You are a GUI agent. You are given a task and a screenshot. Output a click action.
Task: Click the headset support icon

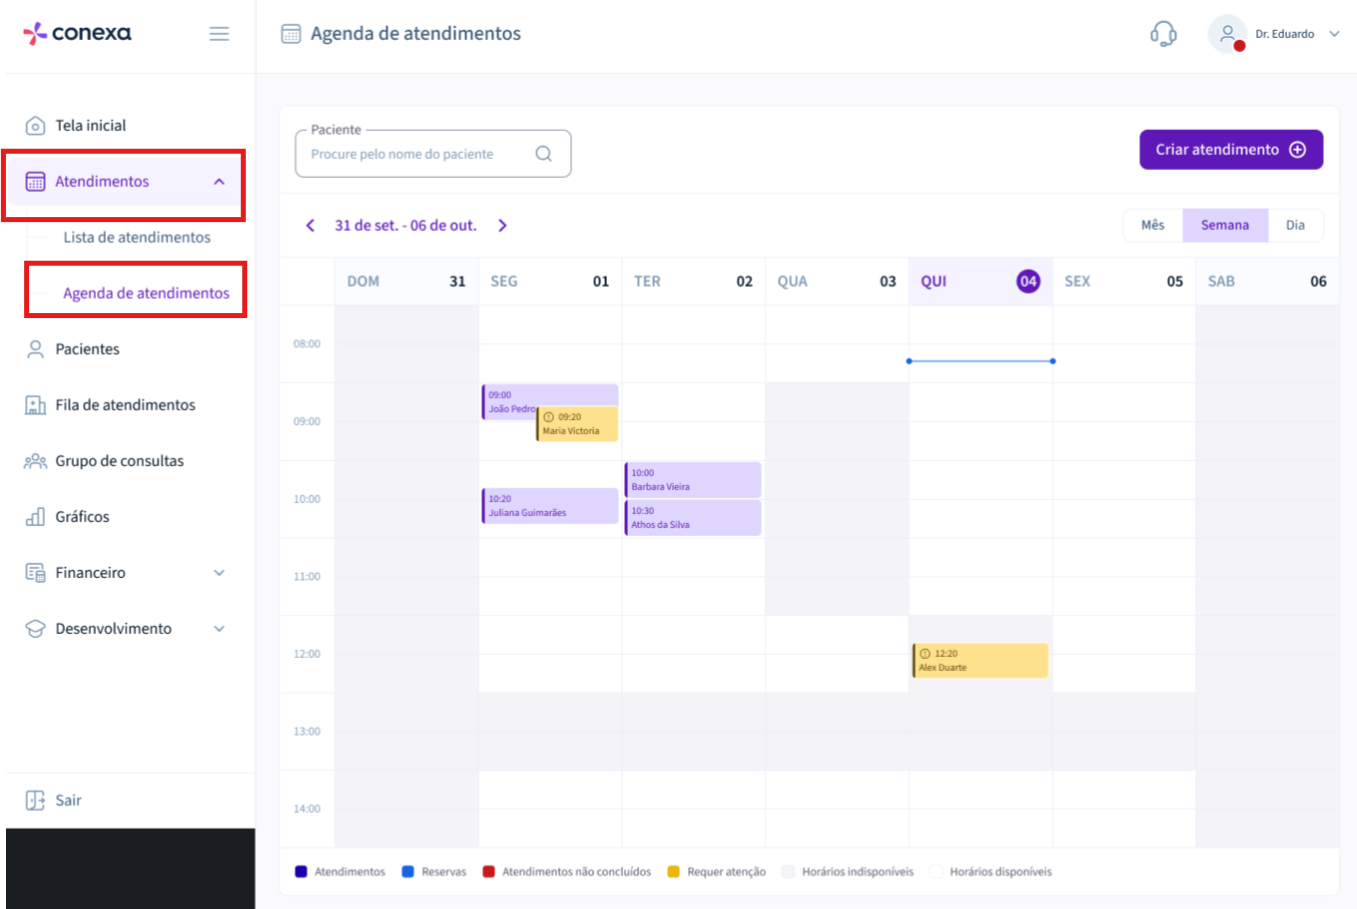tap(1163, 34)
